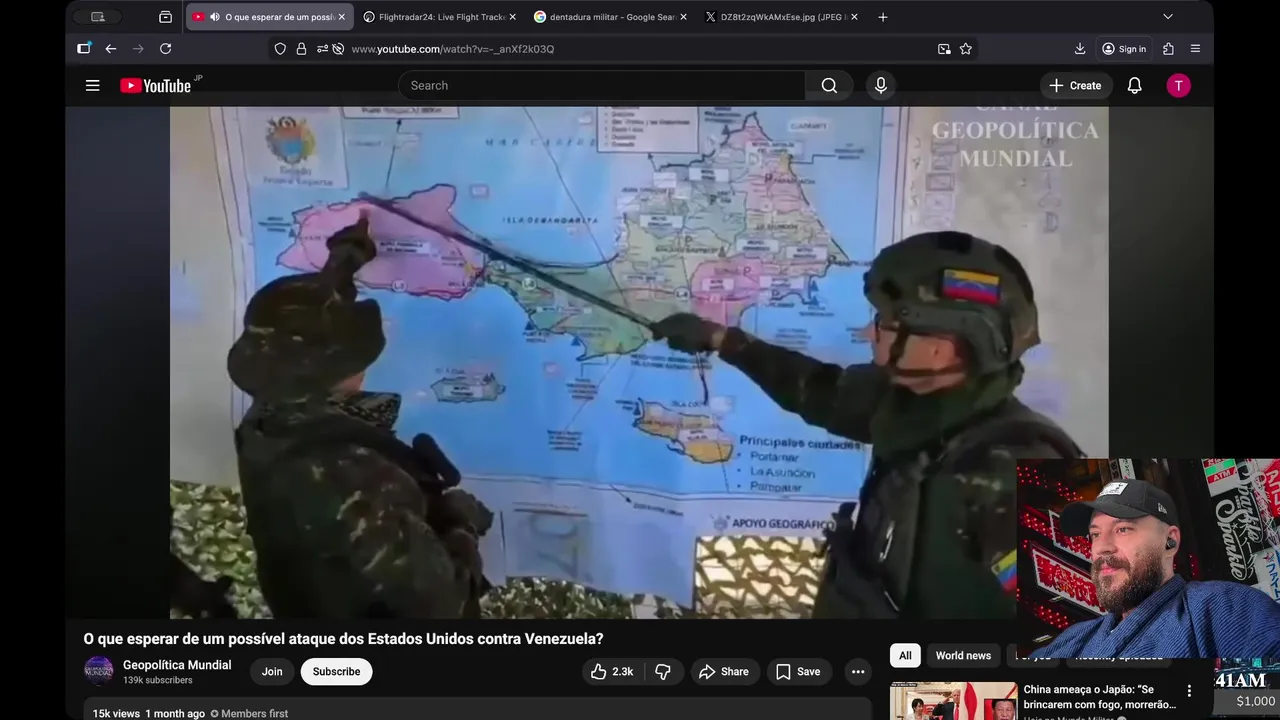Image resolution: width=1280 pixels, height=720 pixels.
Task: Click the youtube.com address bar URL
Action: point(453,49)
